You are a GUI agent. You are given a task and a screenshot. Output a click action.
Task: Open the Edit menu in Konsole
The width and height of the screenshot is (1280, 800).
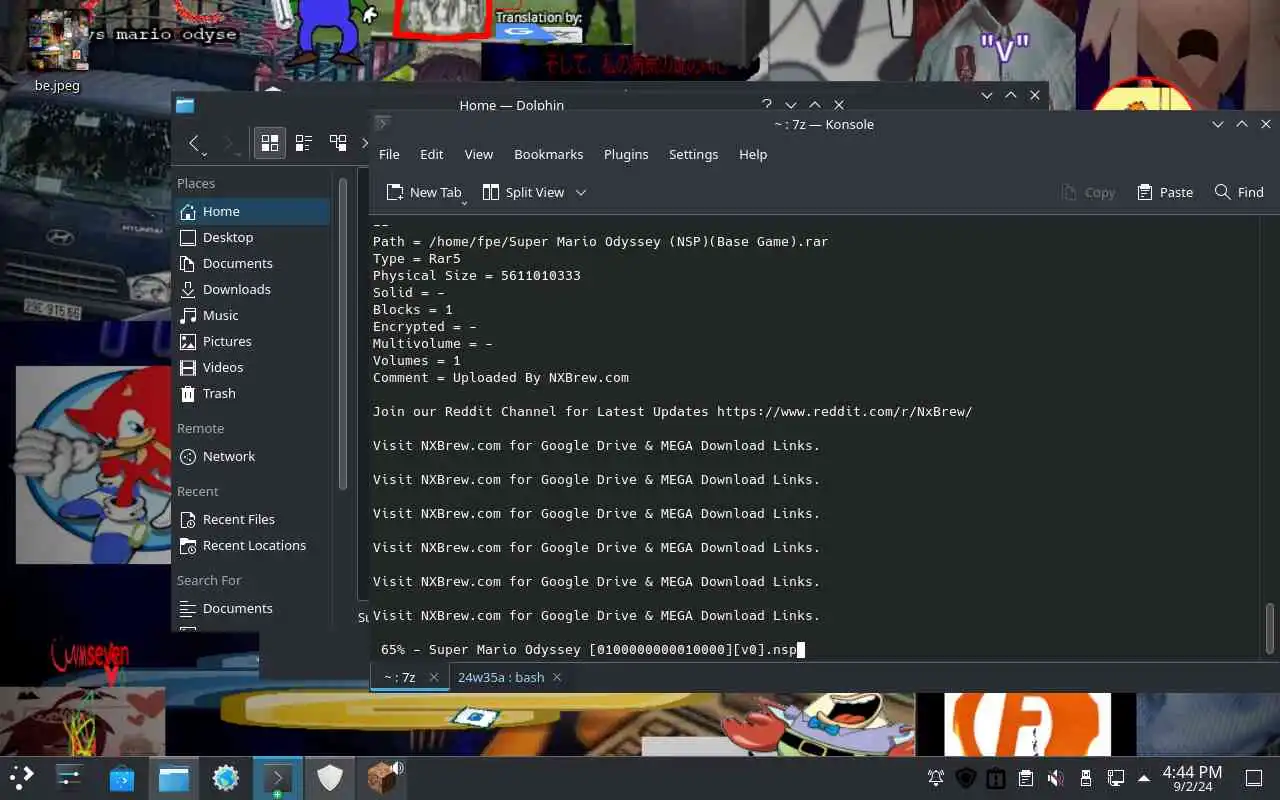(x=431, y=154)
